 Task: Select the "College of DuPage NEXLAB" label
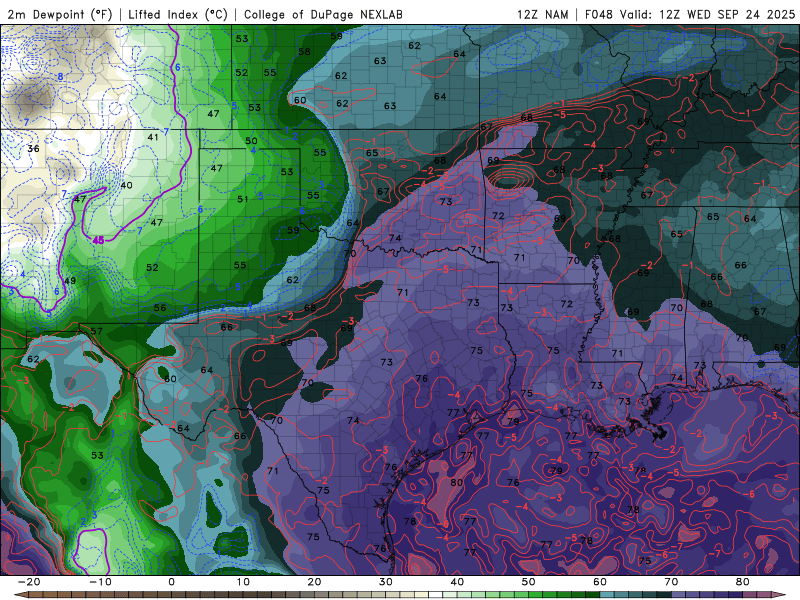323,14
